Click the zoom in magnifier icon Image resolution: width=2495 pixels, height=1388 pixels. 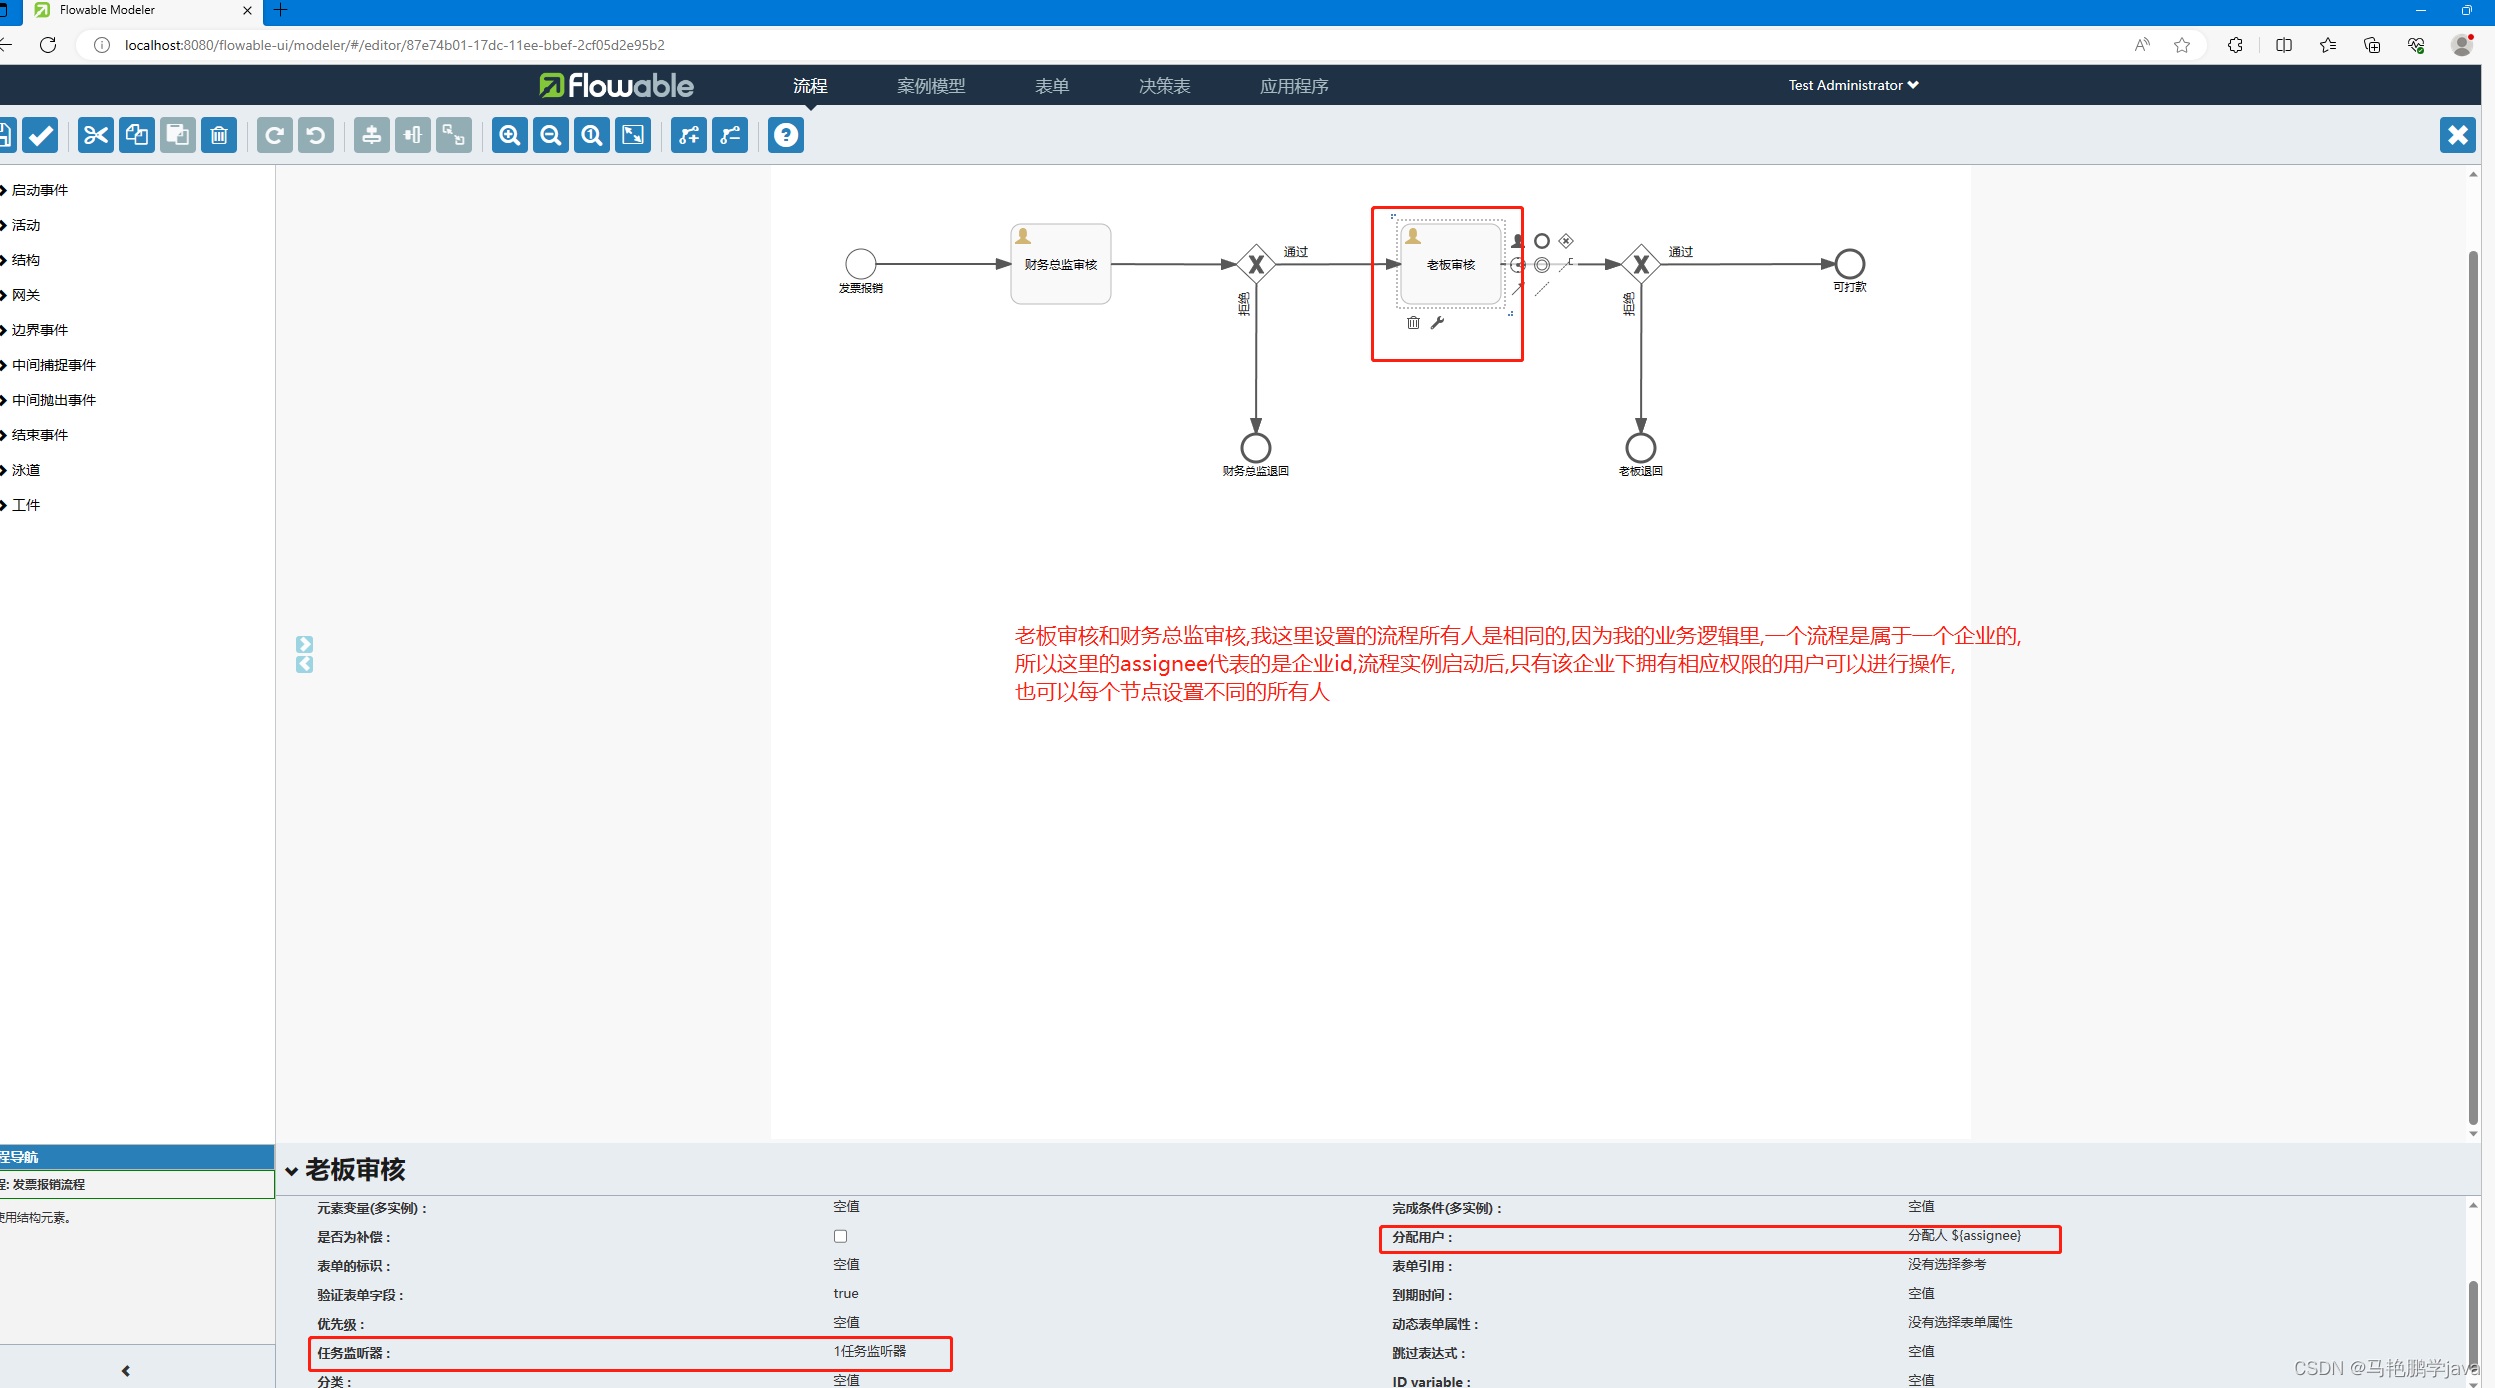pos(510,135)
